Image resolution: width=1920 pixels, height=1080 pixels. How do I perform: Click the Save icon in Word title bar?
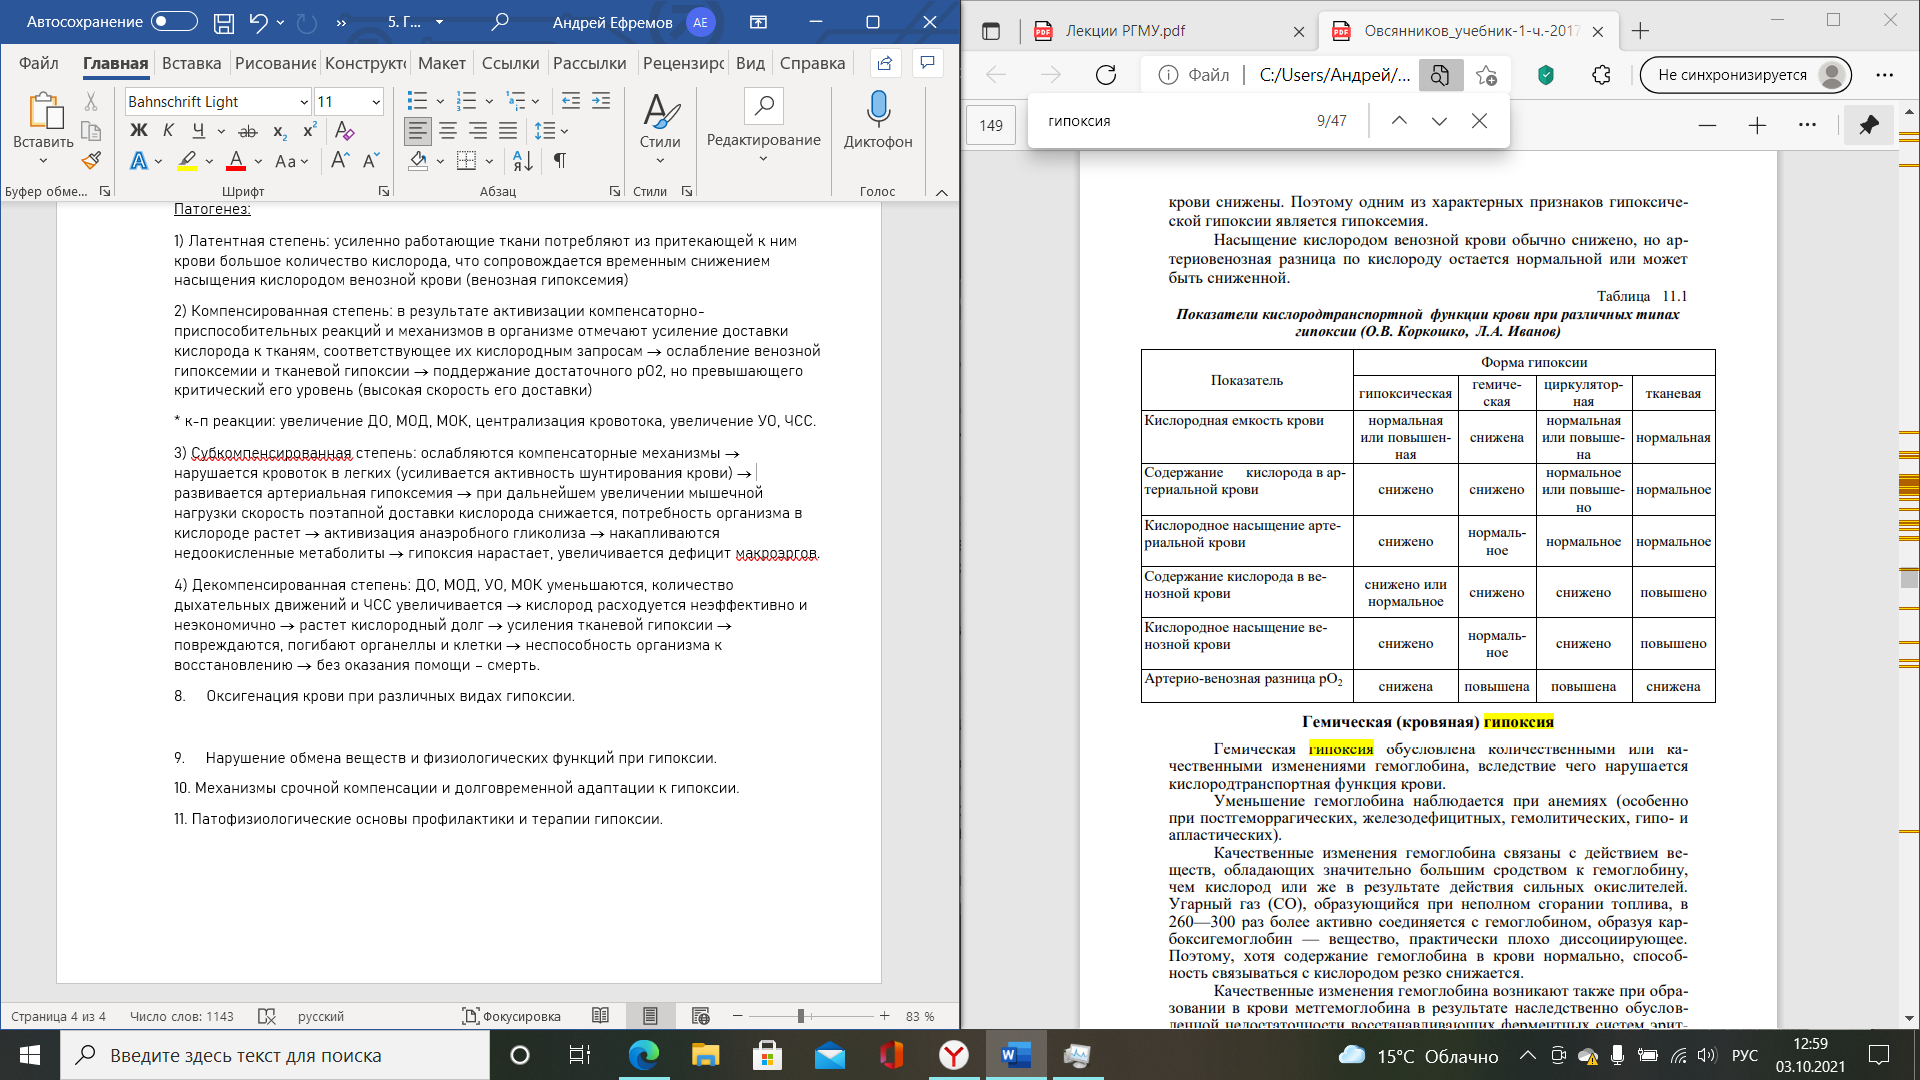coord(224,22)
